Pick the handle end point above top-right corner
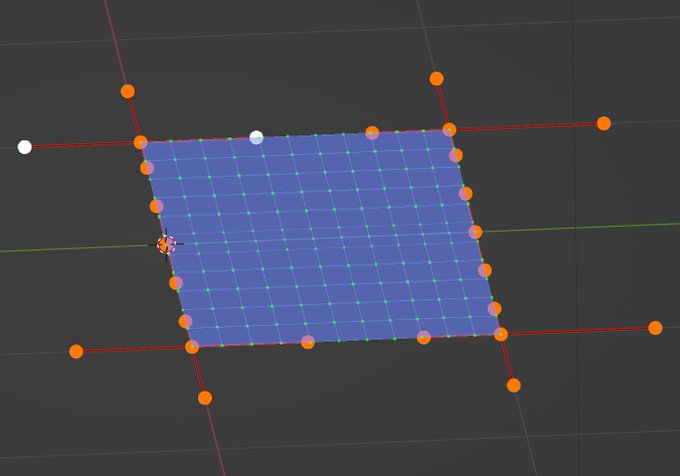680x476 pixels. pos(436,78)
